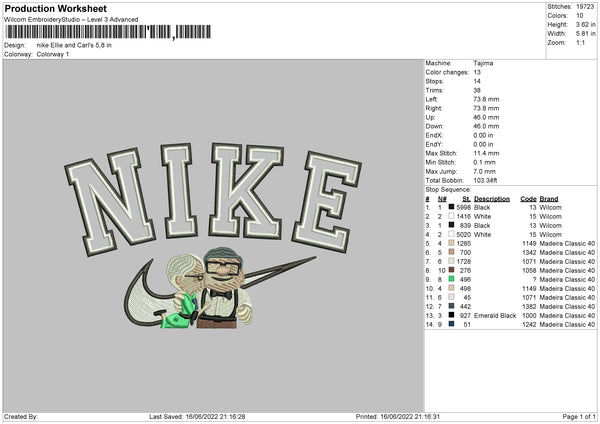Viewport: 600px width, 424px height.
Task: Click stitch count 5998 in row 1
Action: (463, 207)
